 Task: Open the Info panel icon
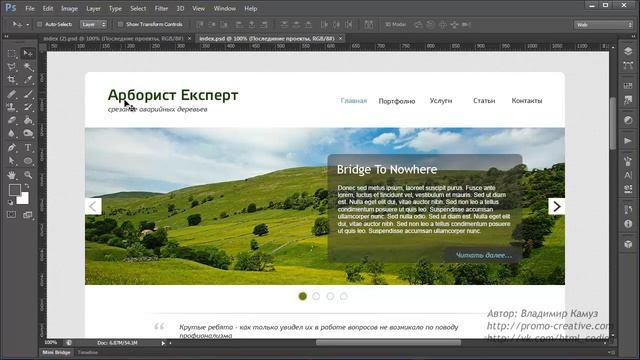pyautogui.click(x=628, y=224)
